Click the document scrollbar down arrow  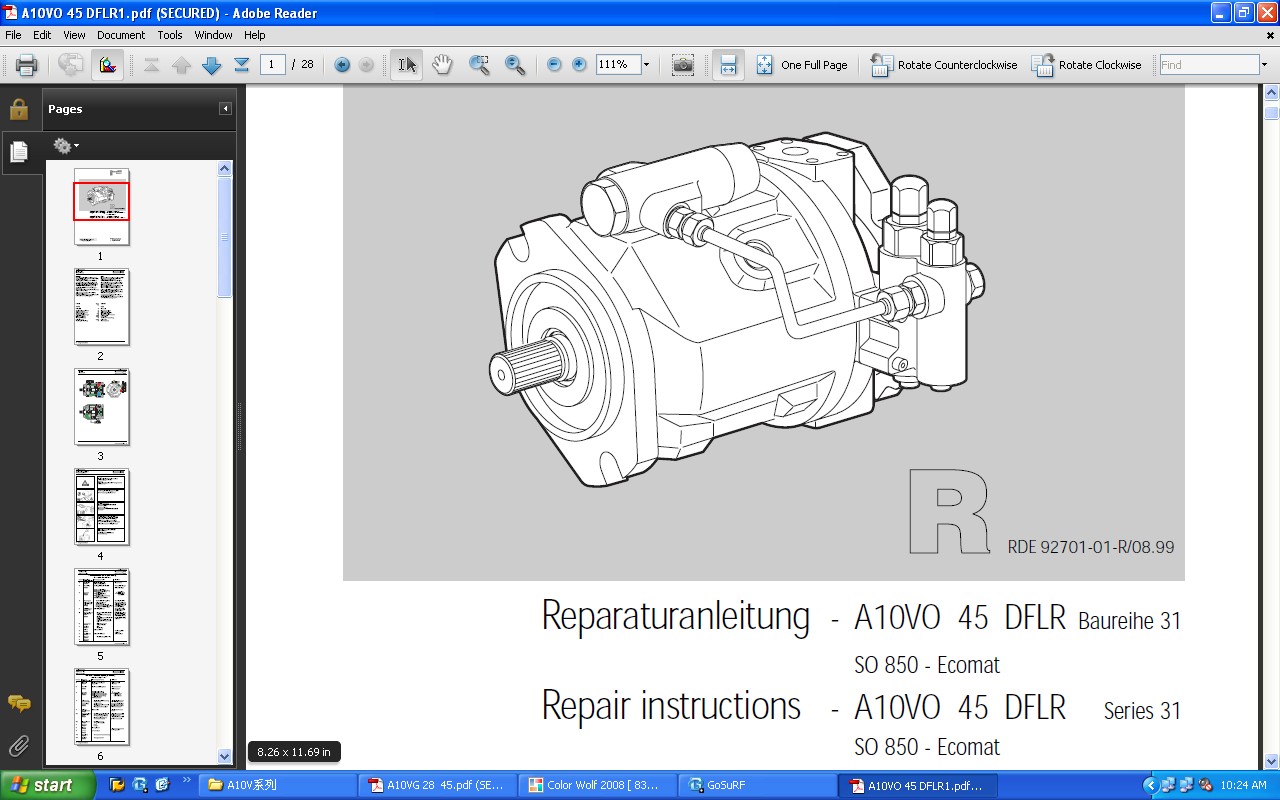click(1272, 761)
